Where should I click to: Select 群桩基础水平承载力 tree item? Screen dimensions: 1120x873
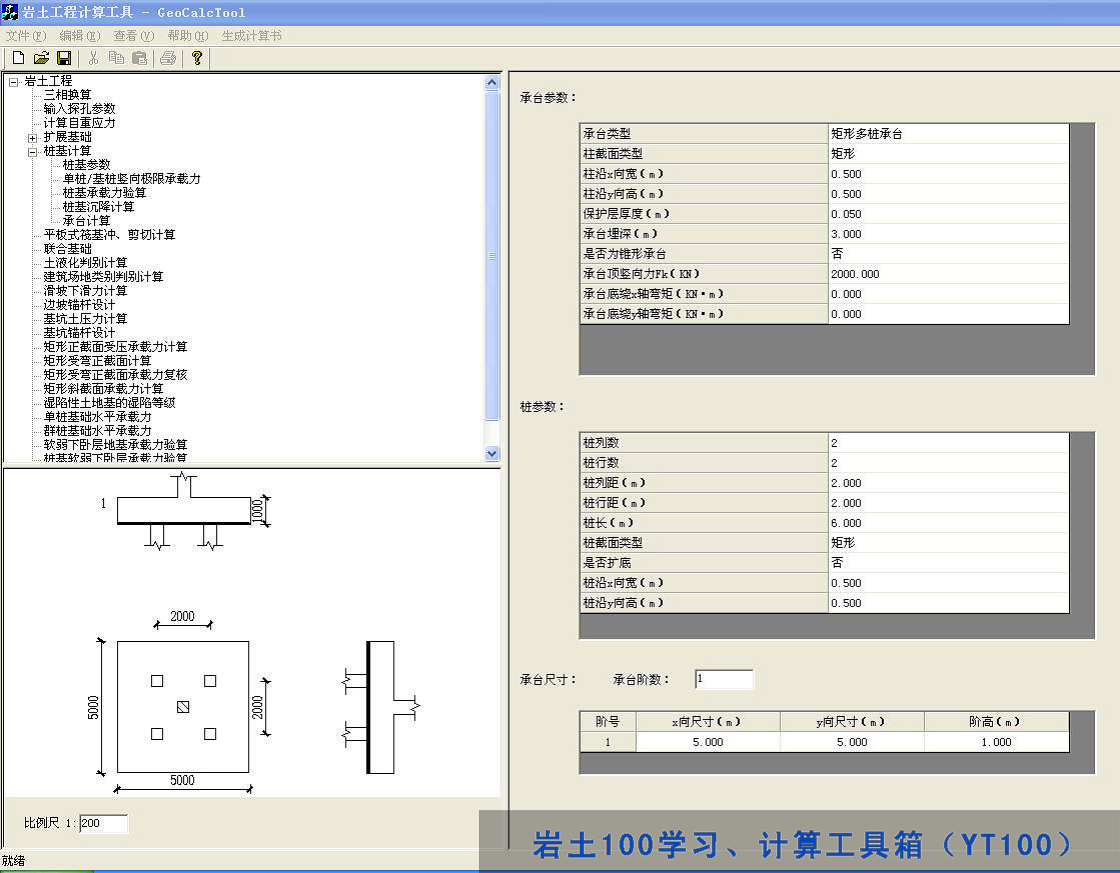pyautogui.click(x=97, y=431)
